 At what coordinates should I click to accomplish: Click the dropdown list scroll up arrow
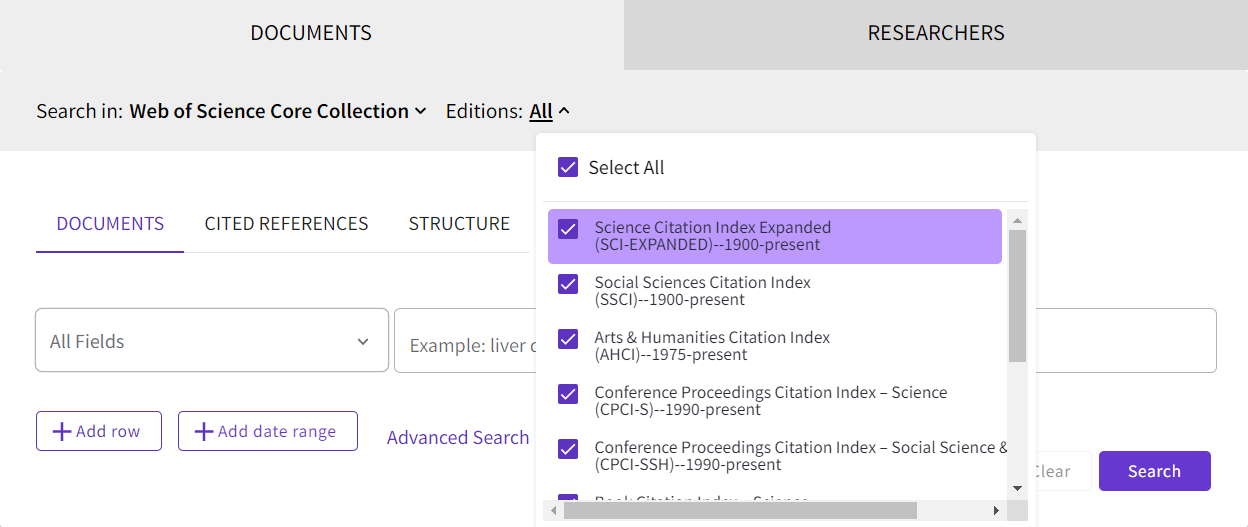[1017, 220]
